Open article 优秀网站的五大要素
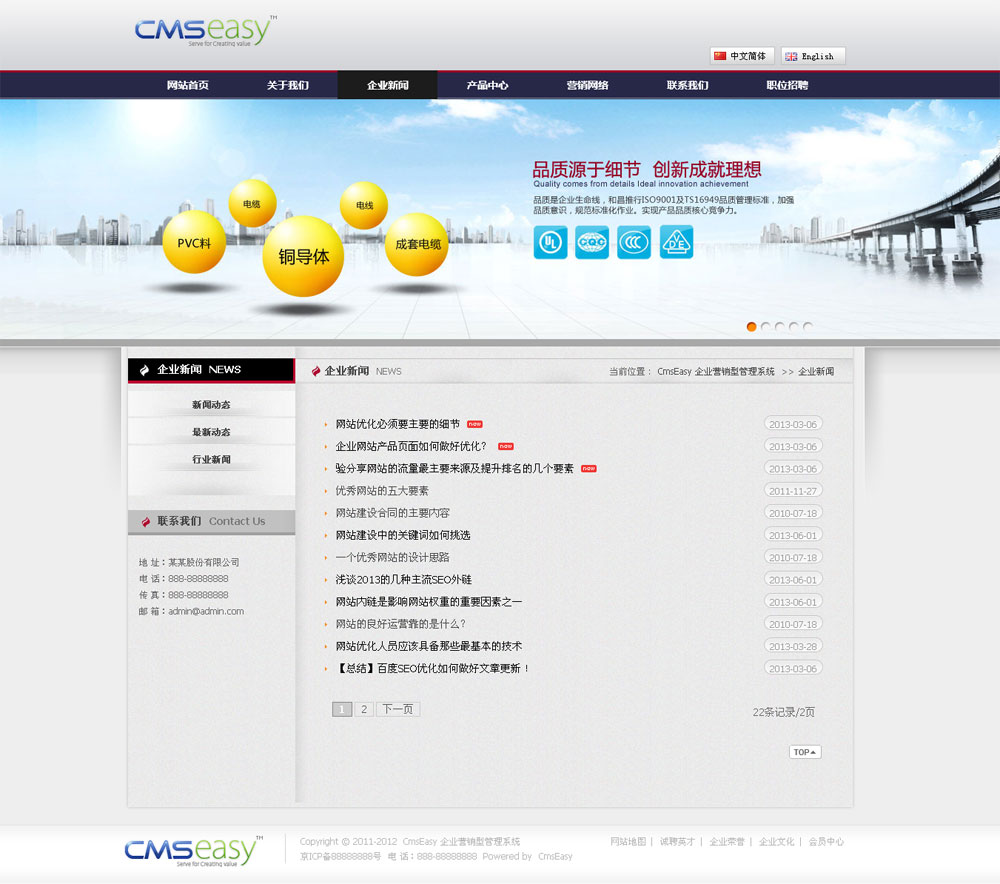Screen dimensions: 1000x884 tap(382, 491)
